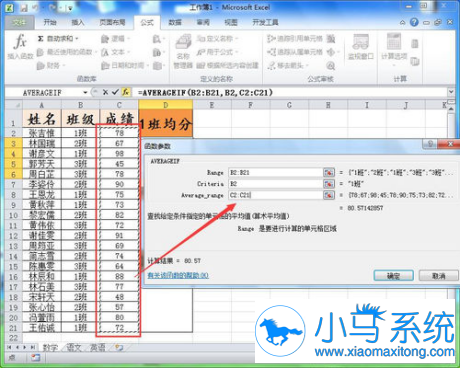
Task: Click the Calculate Sheet icon in 计算 group
Action: (x=415, y=61)
